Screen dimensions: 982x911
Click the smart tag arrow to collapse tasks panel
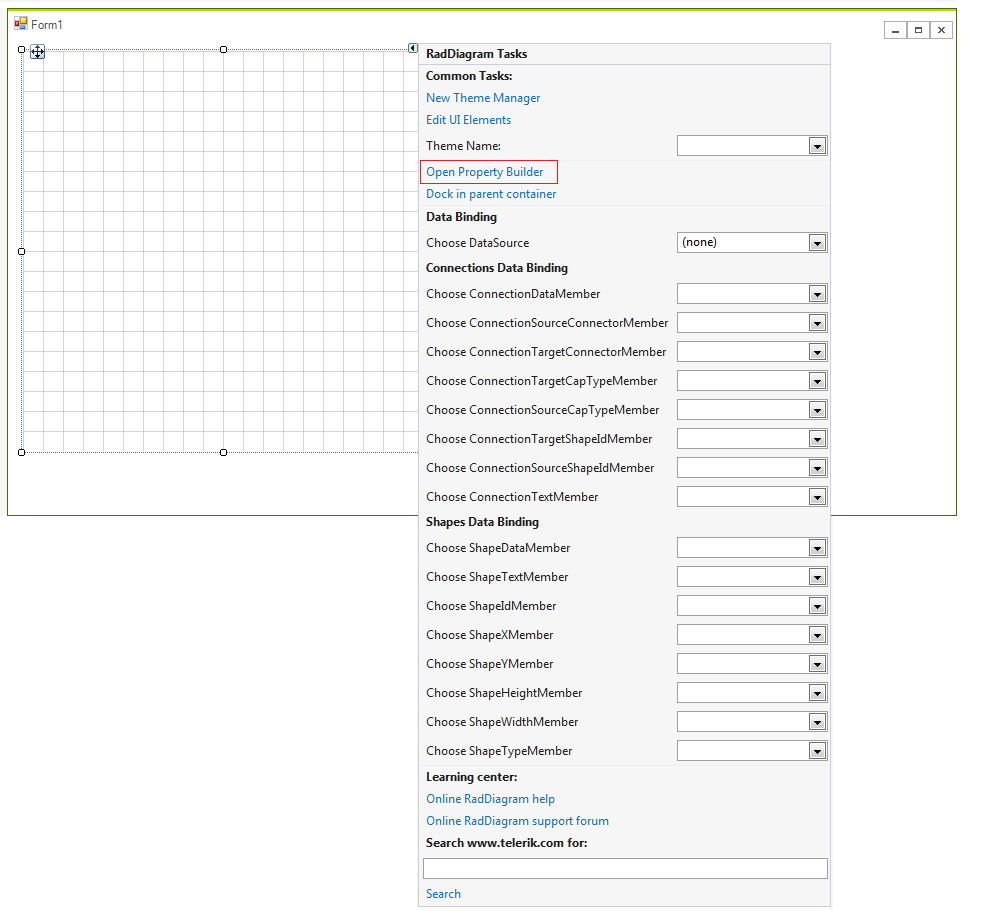pyautogui.click(x=413, y=48)
